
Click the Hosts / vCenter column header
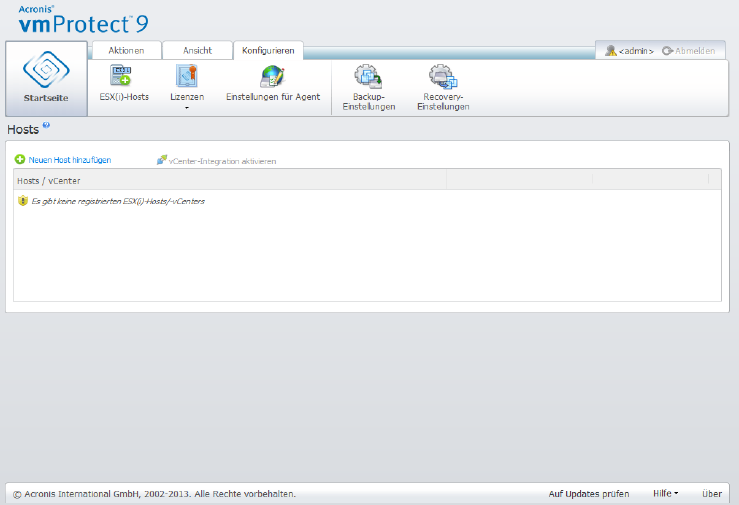click(230, 180)
